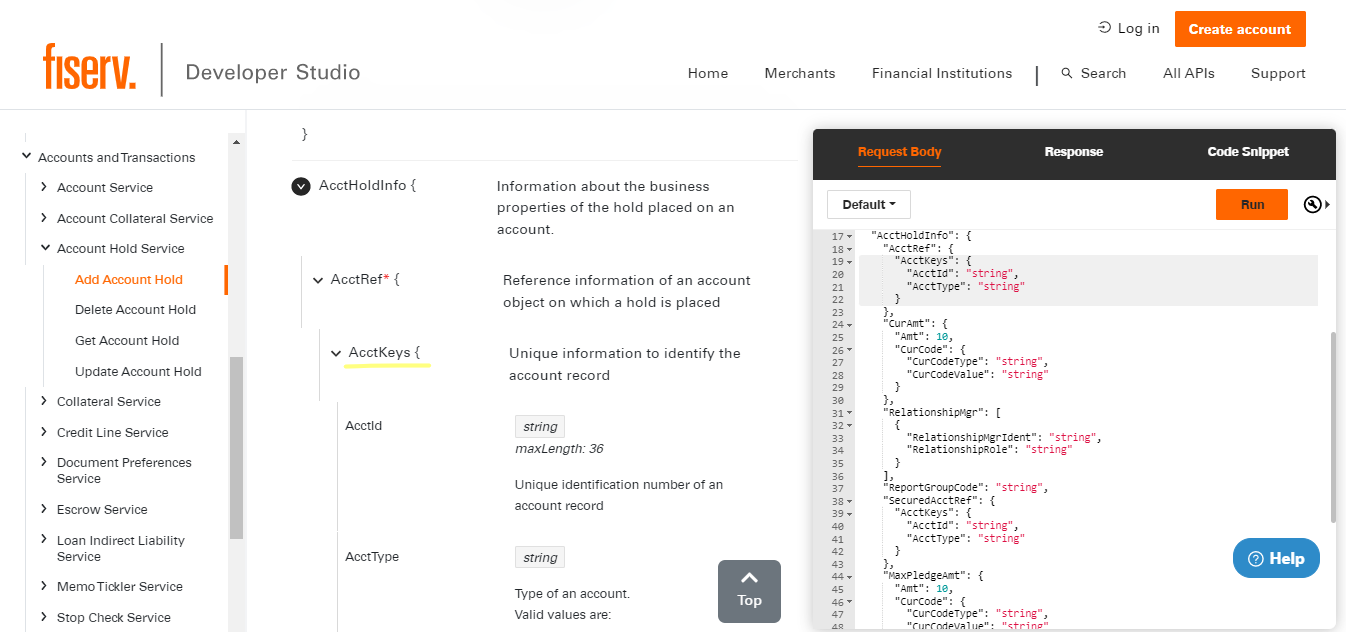Click "RelationshipRole" line in editor
Image resolution: width=1346 pixels, height=632 pixels.
click(989, 450)
